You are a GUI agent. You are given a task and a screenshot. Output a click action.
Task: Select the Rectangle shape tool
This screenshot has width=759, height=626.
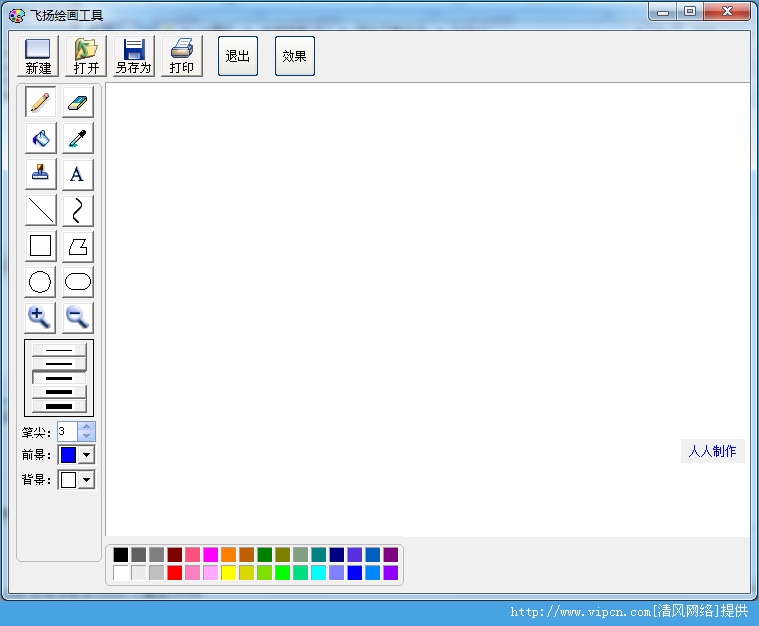coord(41,246)
